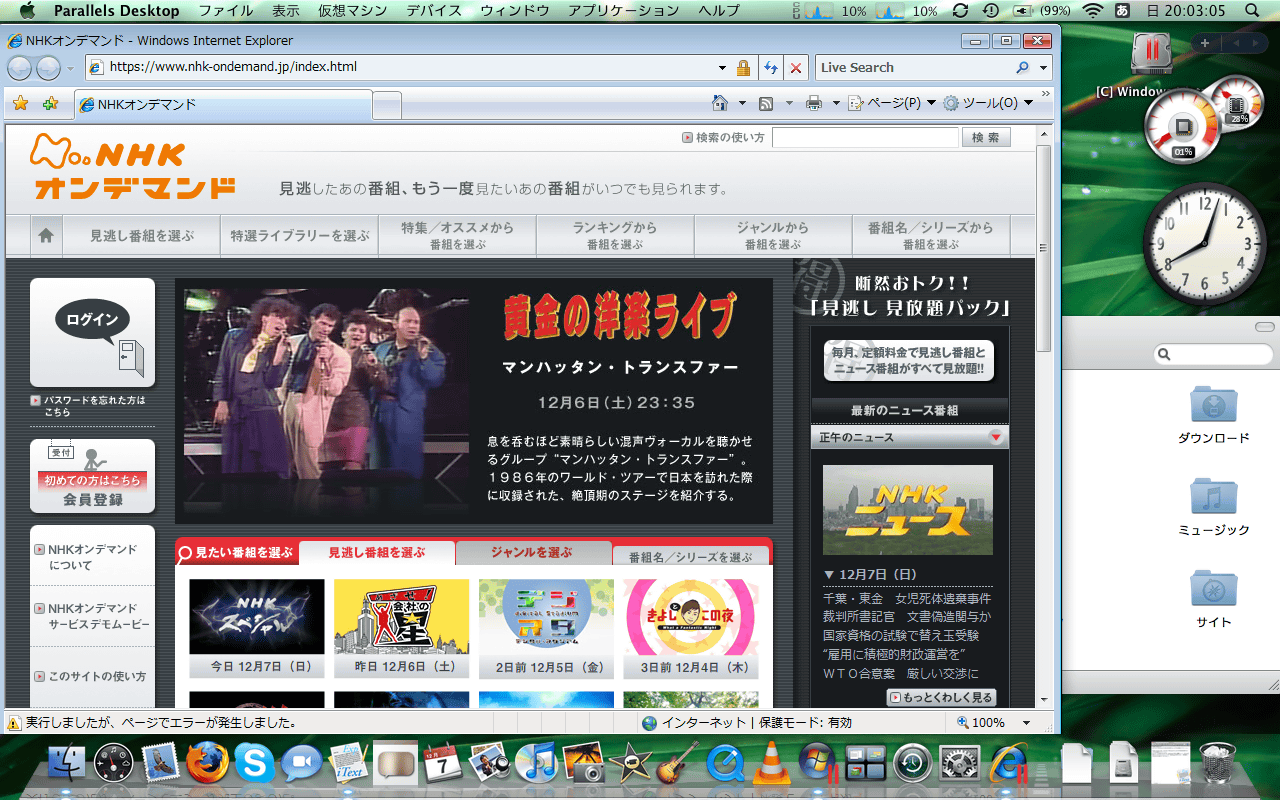This screenshot has width=1280, height=800.
Task: Open GarageBand guitar icon in the Dock
Action: click(x=680, y=764)
